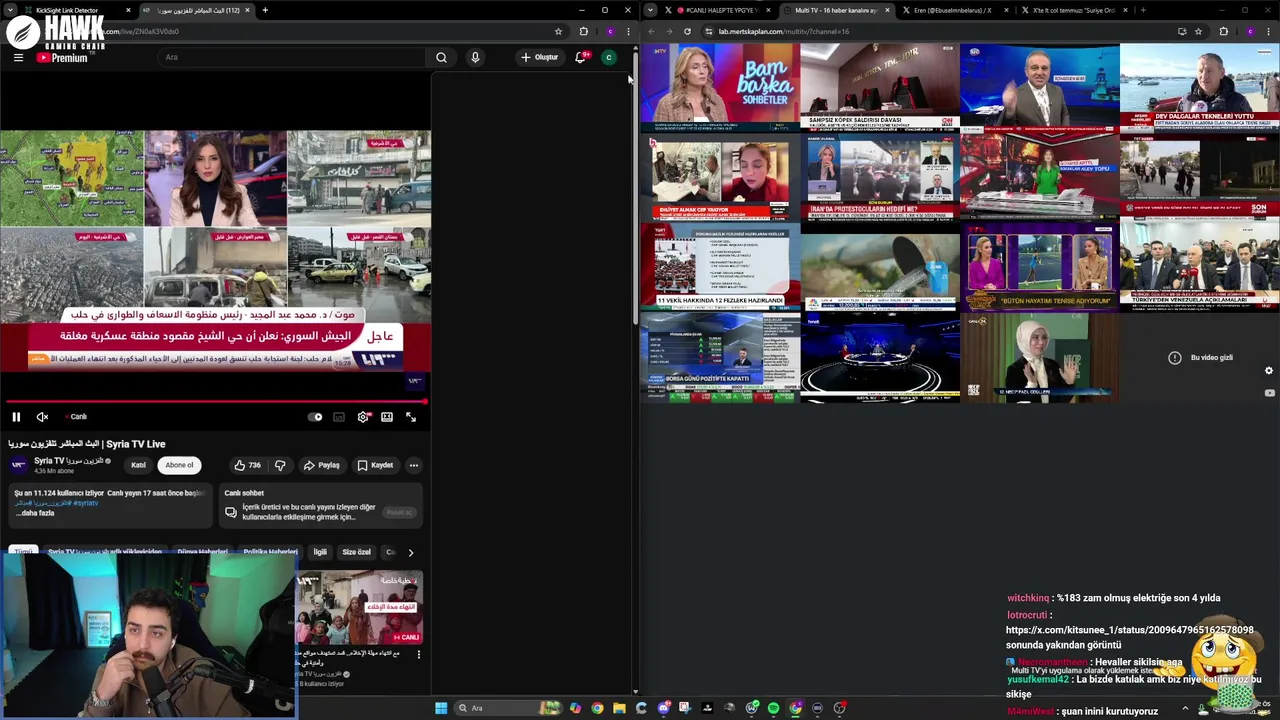Open extensions puzzle icon in left browser
Screen dimensions: 1280x720
[x=584, y=31]
